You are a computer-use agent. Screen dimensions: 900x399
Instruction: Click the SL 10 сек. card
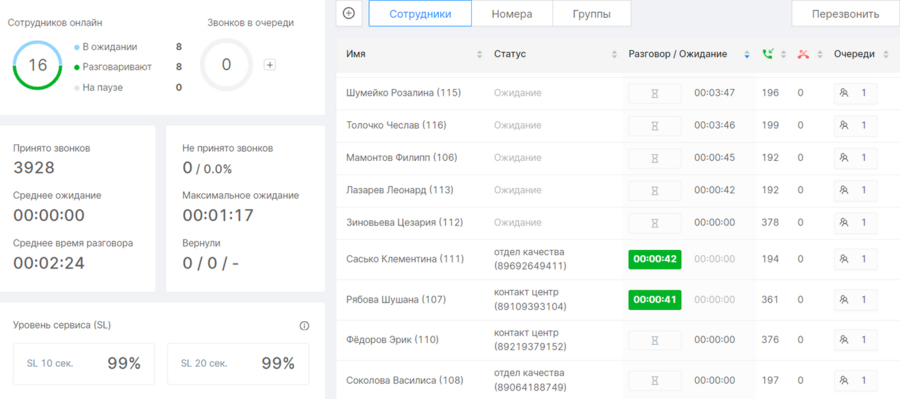pyautogui.click(x=84, y=363)
